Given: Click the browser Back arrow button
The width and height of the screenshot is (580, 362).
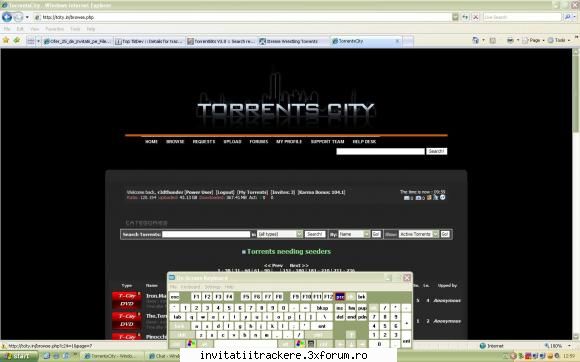Looking at the screenshot, I should coord(7,17).
